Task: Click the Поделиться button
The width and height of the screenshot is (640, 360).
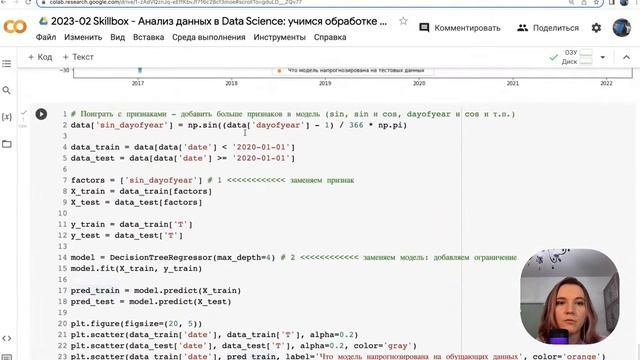Action: pos(548,28)
